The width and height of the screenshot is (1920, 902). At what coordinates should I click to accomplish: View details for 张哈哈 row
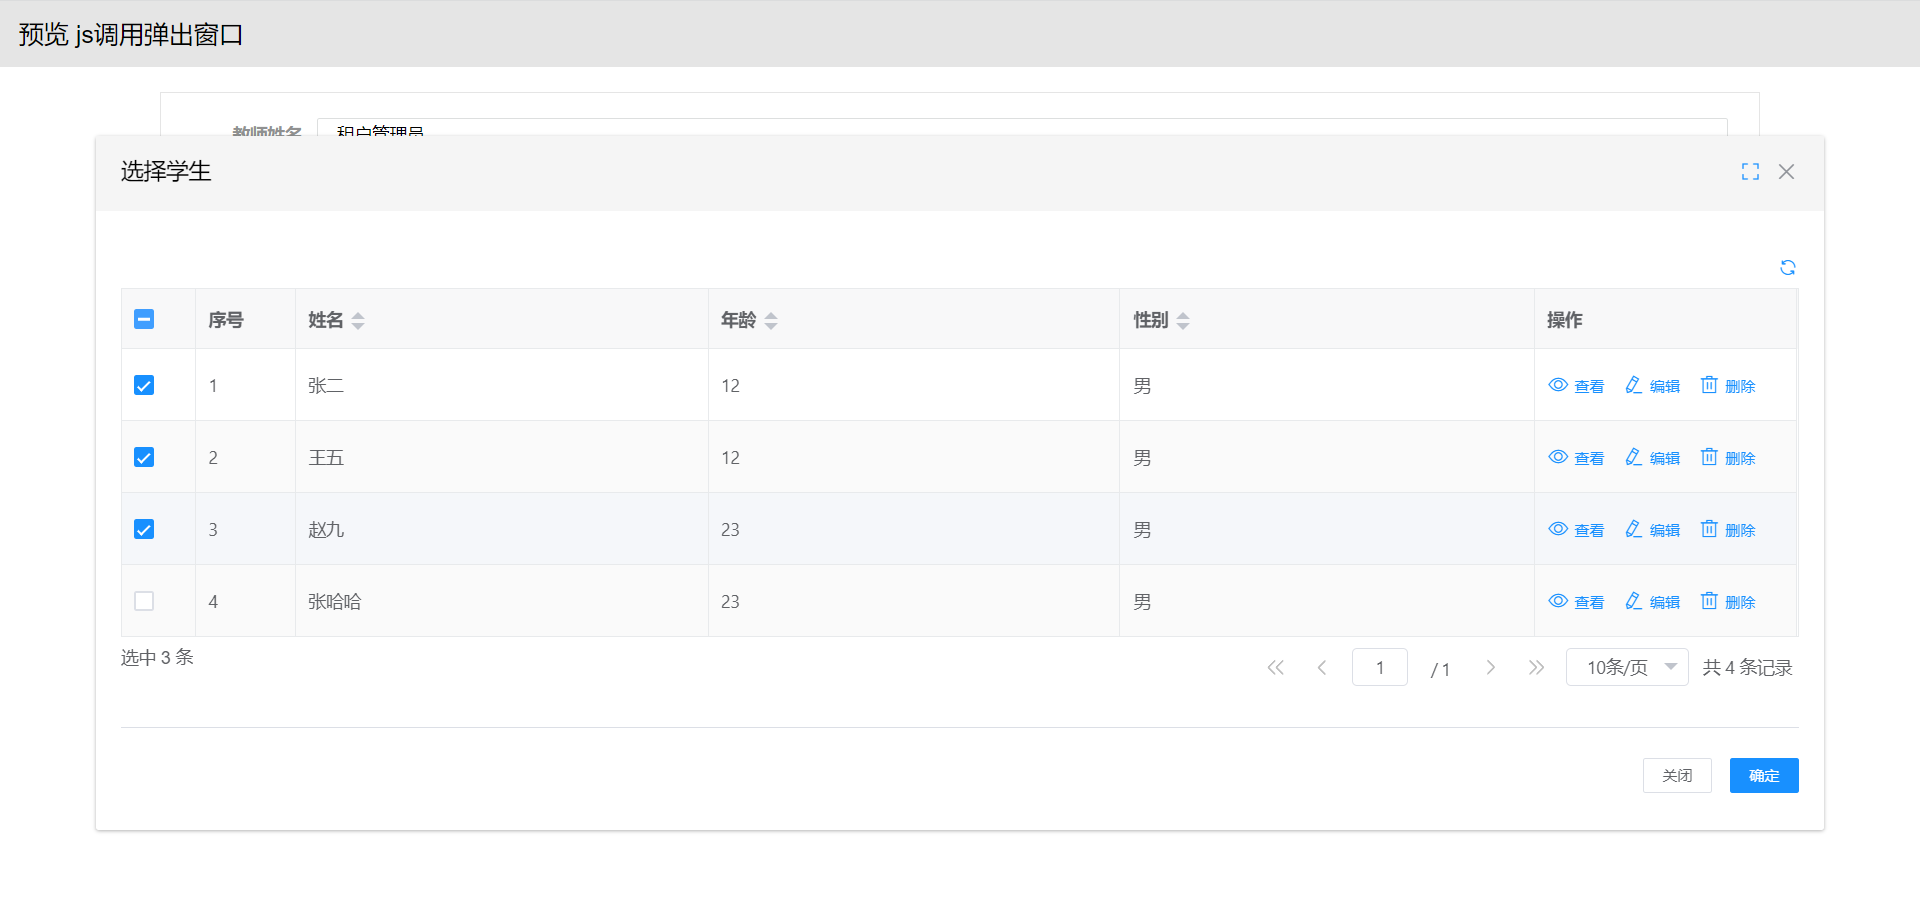1576,602
